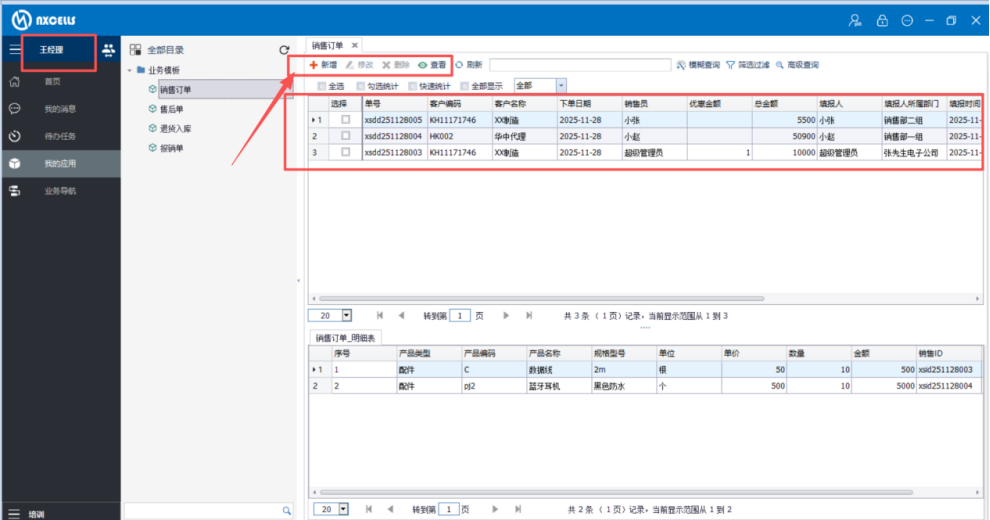Screen dimensions: 990x520
Task: Check the 全选 select-all checkbox
Action: (x=321, y=86)
